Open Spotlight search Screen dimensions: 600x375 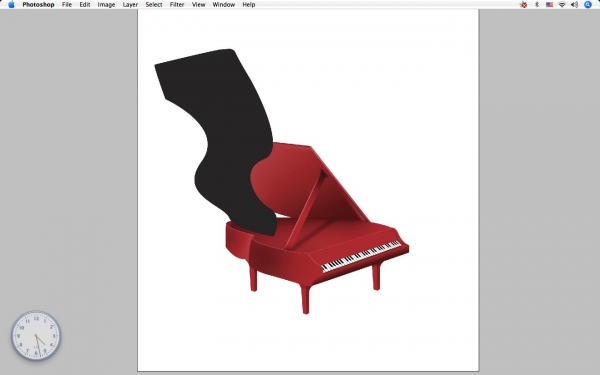click(x=588, y=5)
